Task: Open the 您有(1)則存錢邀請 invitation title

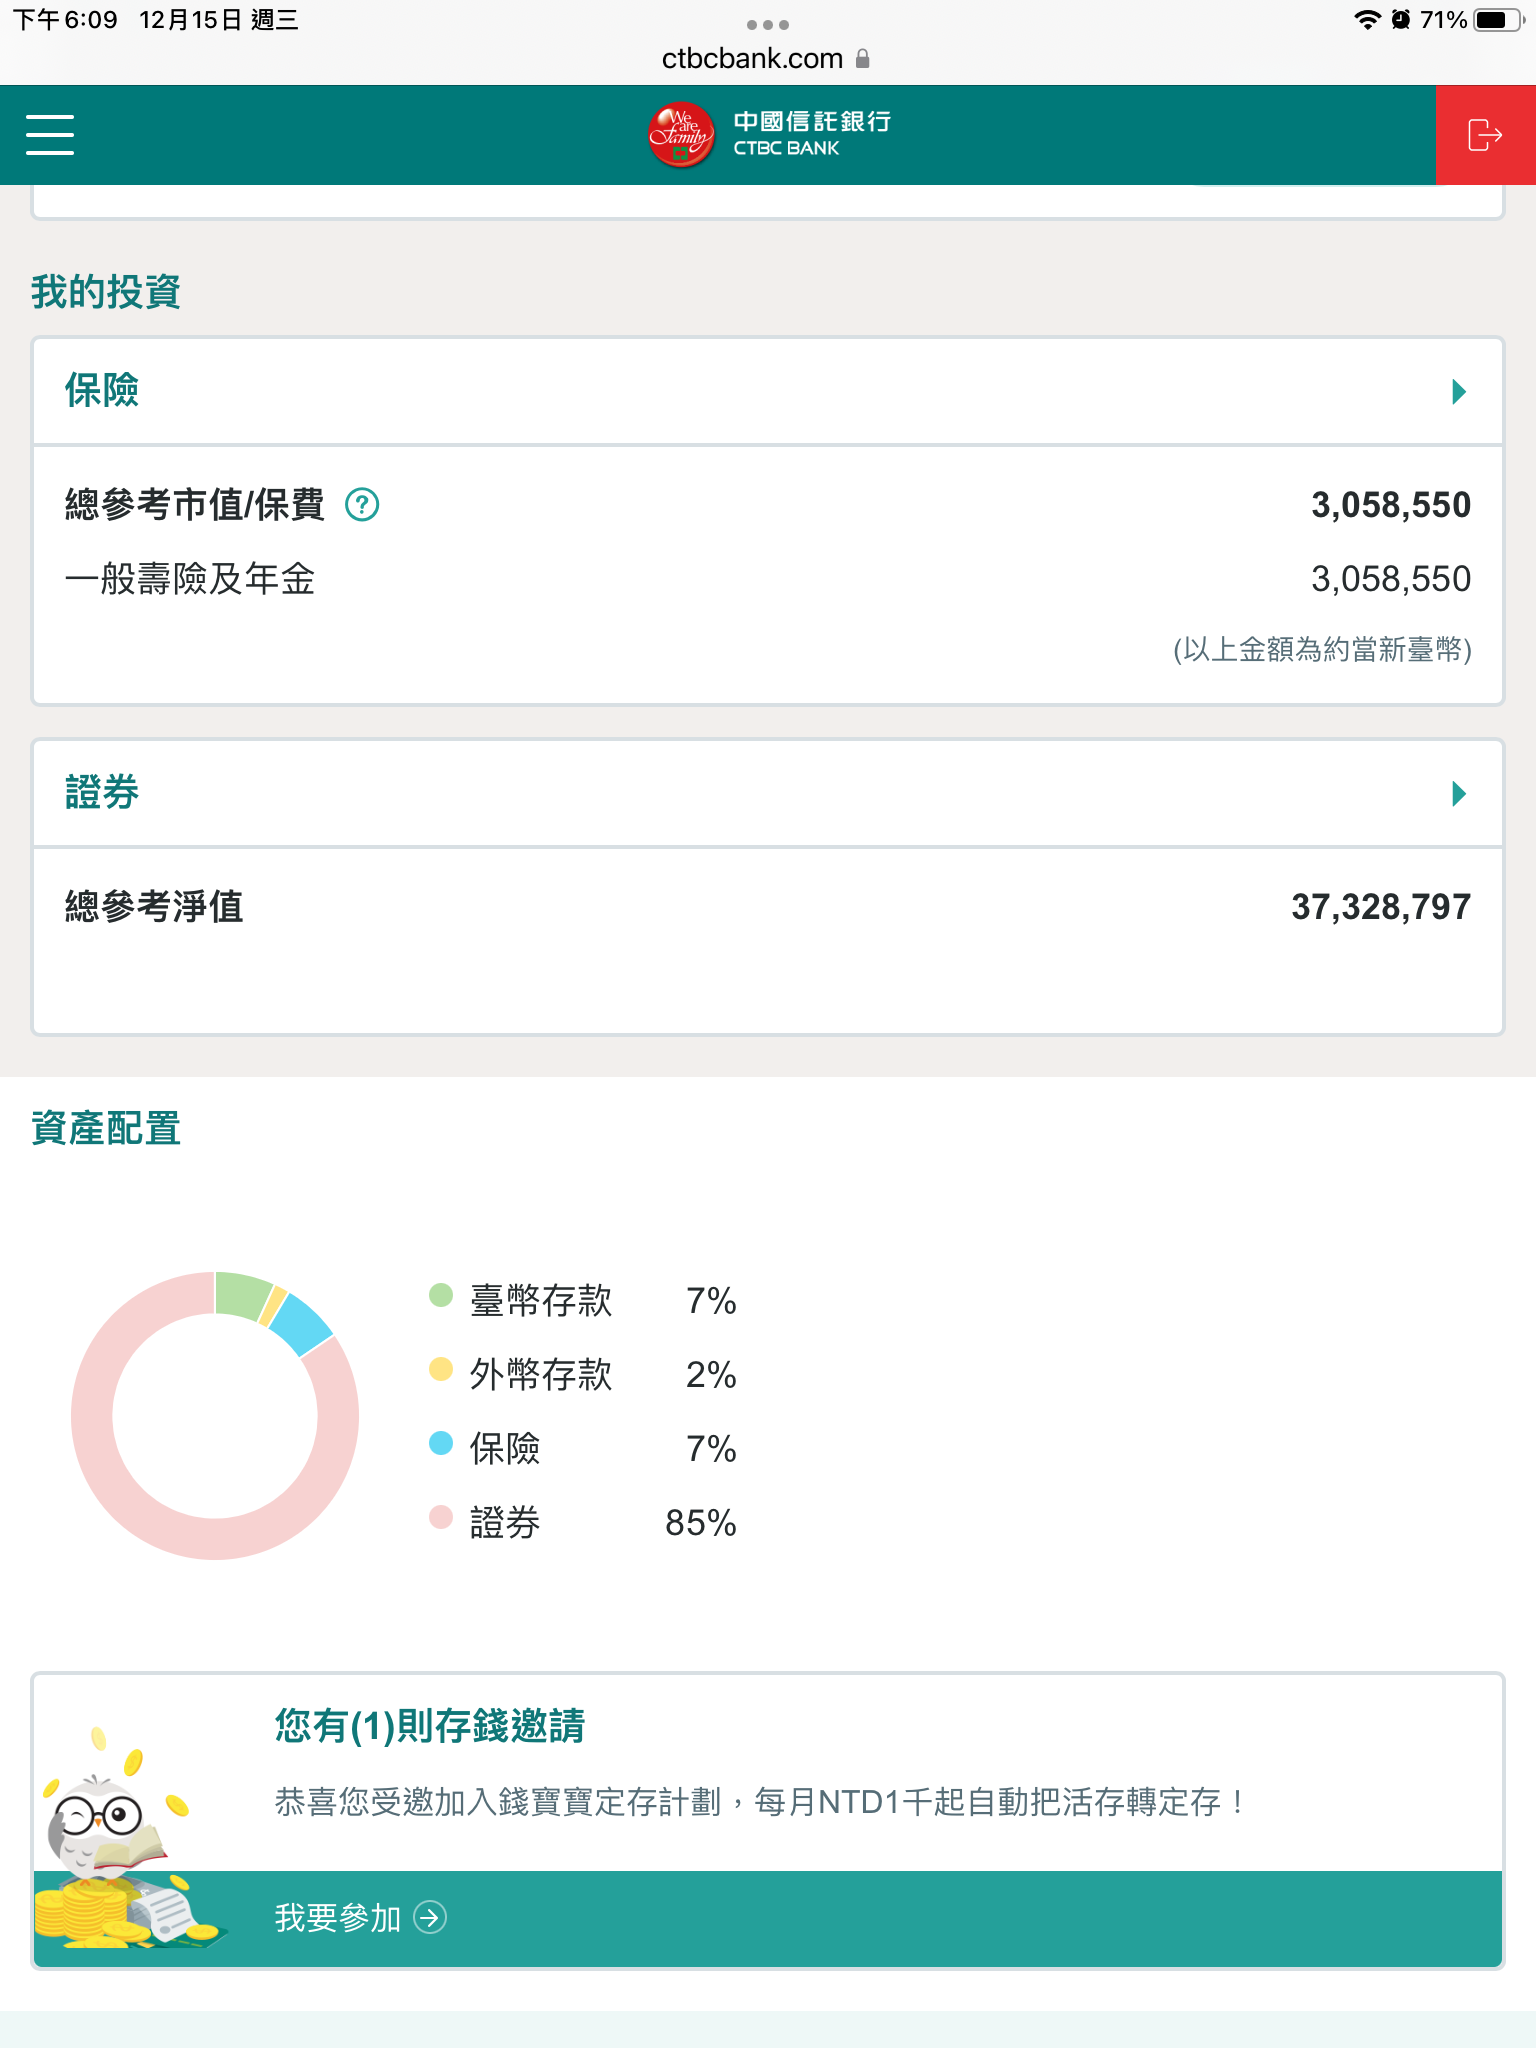Action: pos(430,1726)
